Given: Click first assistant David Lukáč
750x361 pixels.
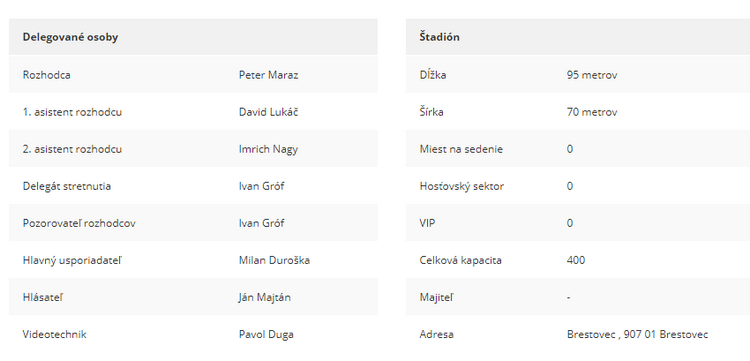Looking at the screenshot, I should pos(268,112).
